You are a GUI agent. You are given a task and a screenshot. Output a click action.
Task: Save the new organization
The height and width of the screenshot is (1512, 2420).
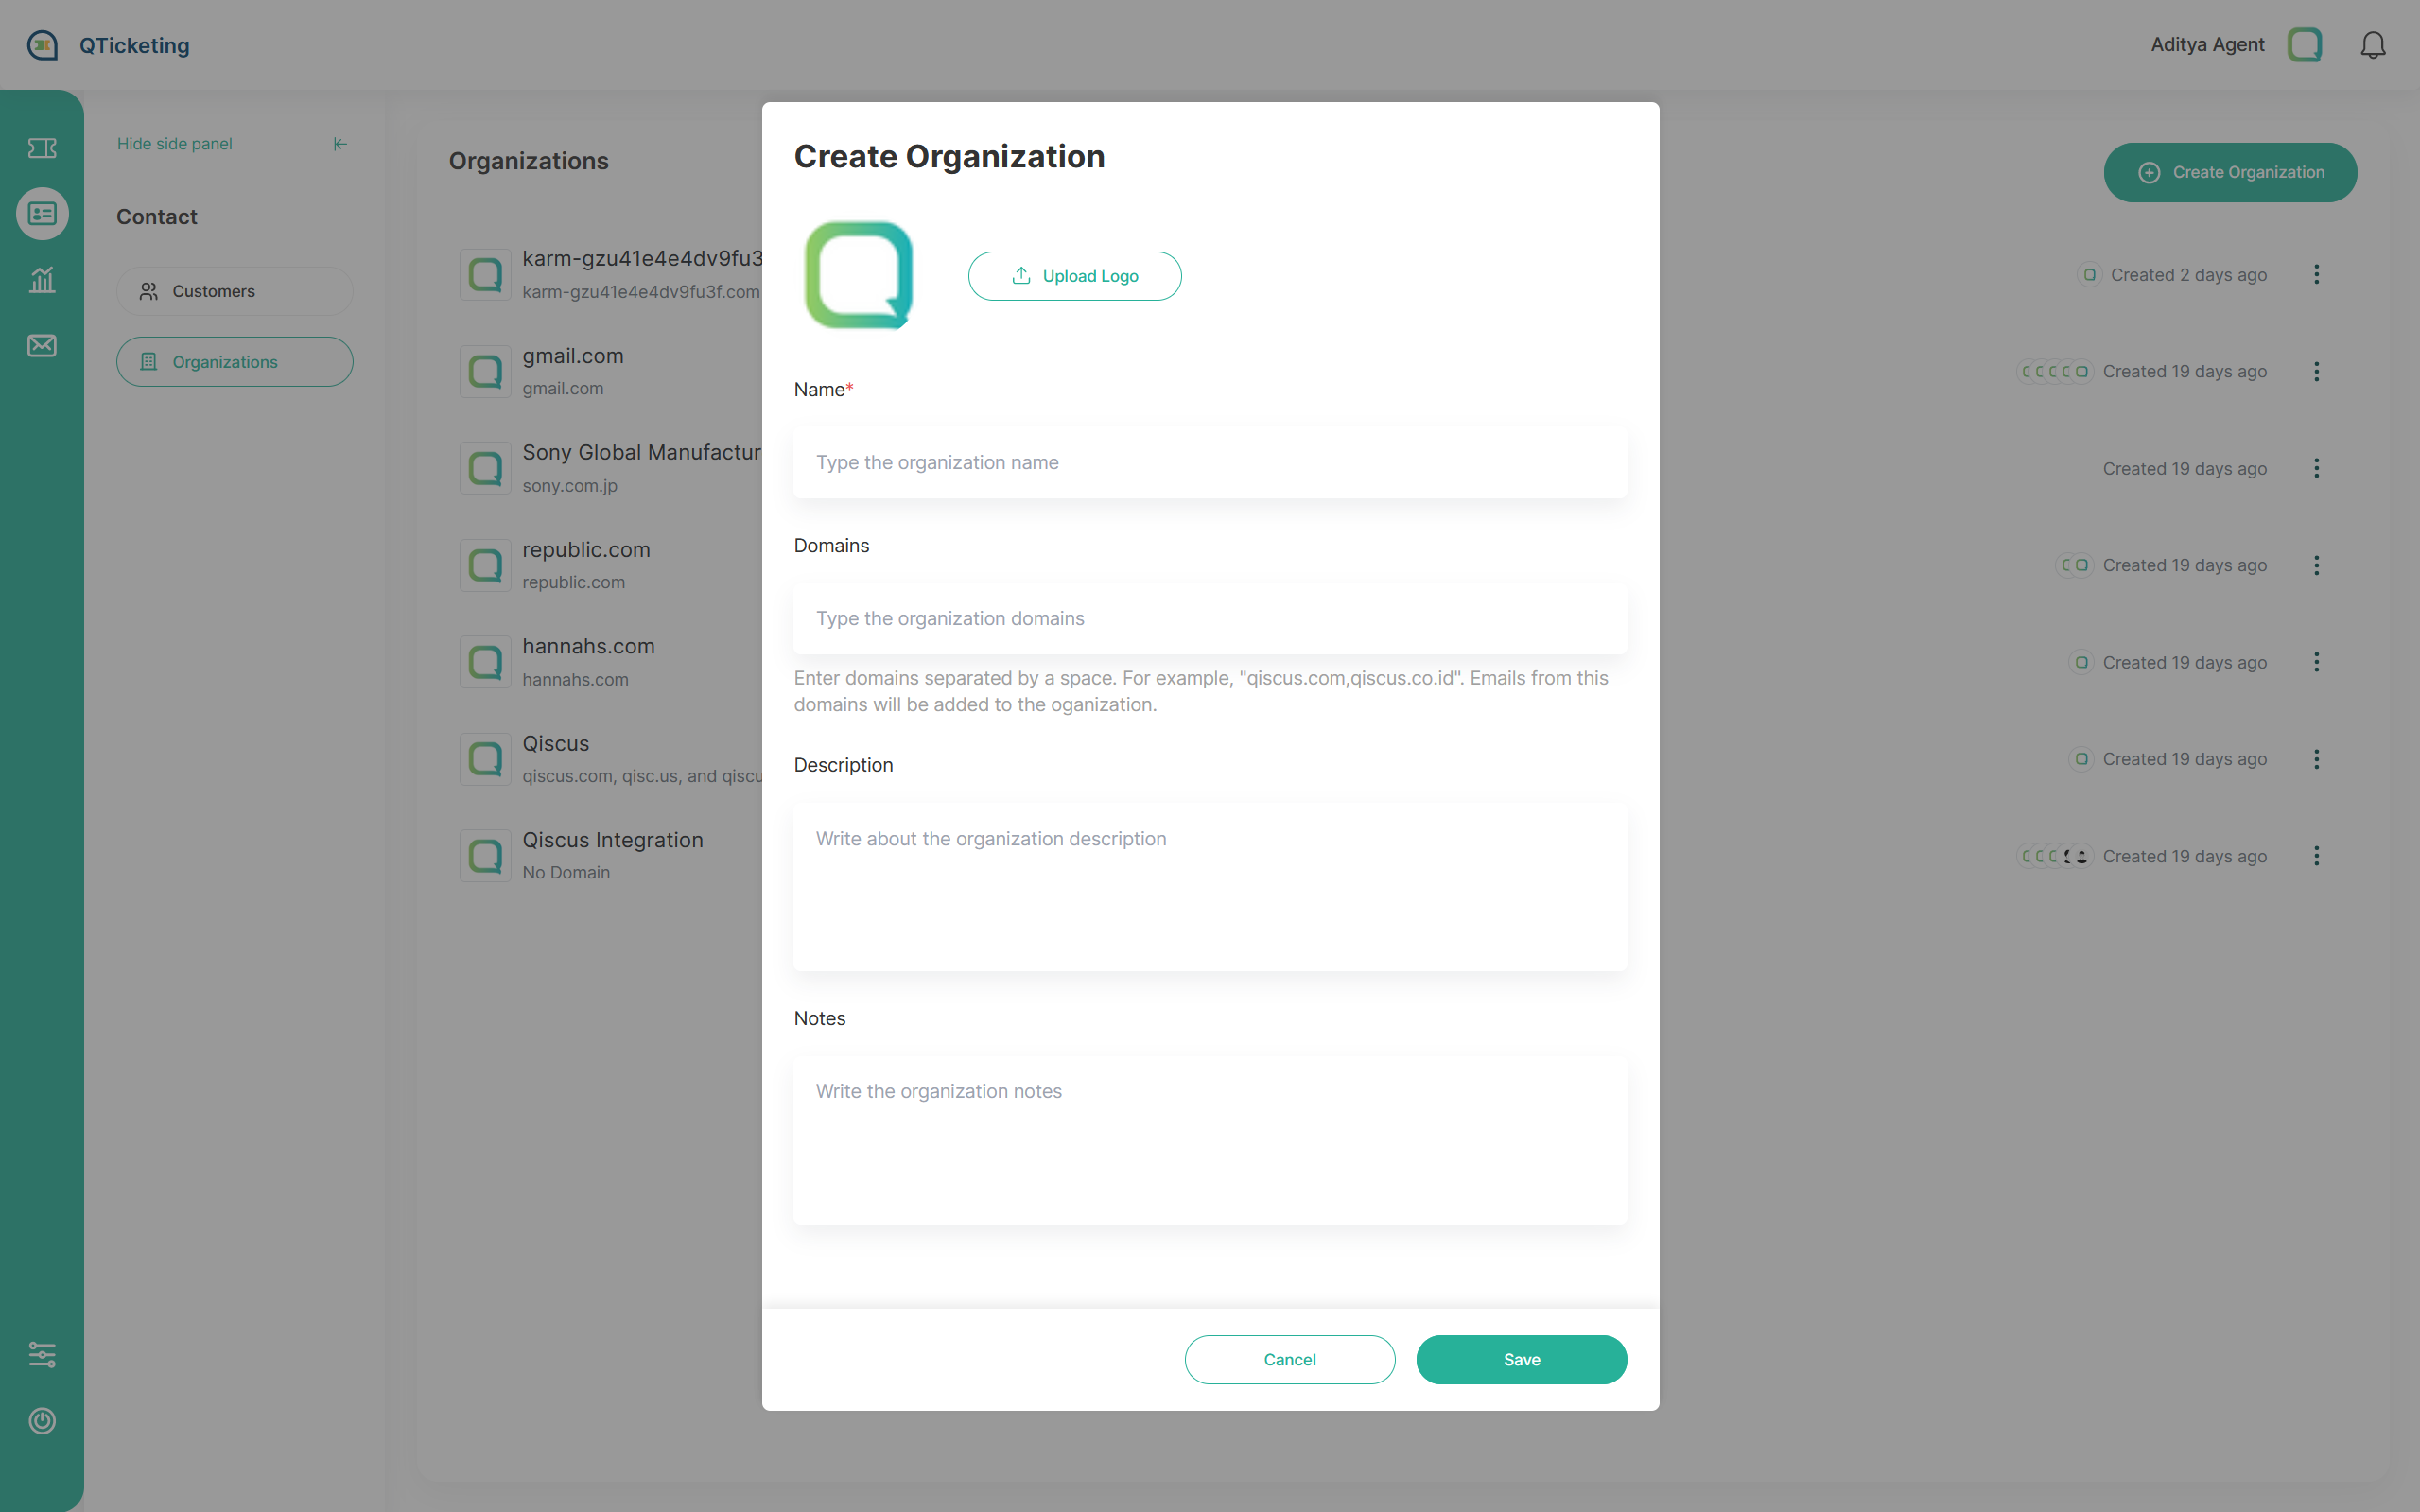coord(1522,1360)
